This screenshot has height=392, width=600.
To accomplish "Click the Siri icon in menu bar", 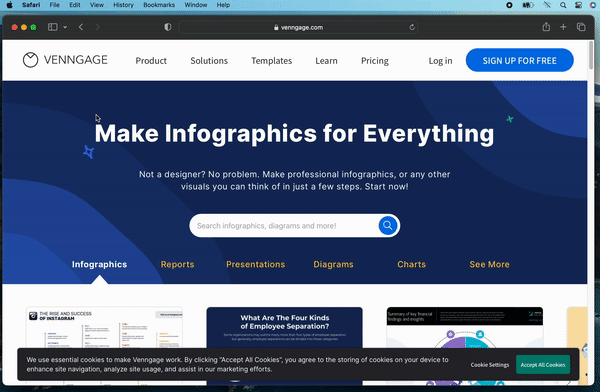I will [593, 5].
